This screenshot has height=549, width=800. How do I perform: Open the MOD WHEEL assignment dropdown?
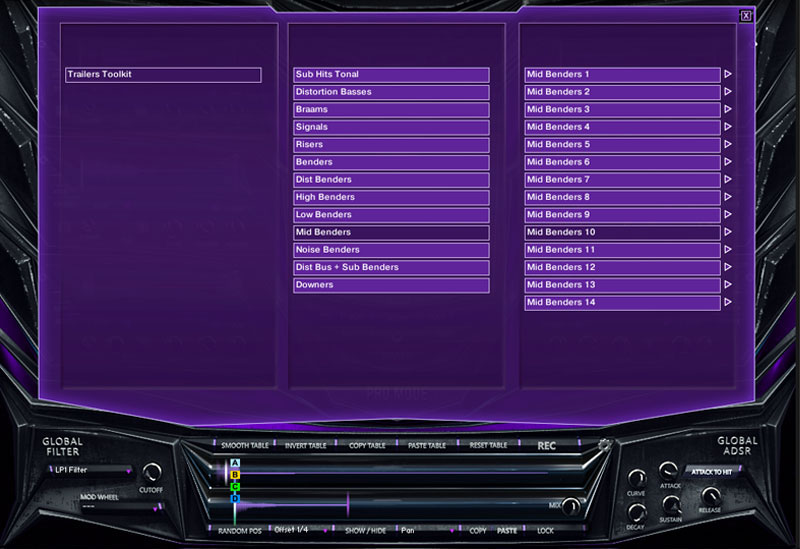coord(121,507)
